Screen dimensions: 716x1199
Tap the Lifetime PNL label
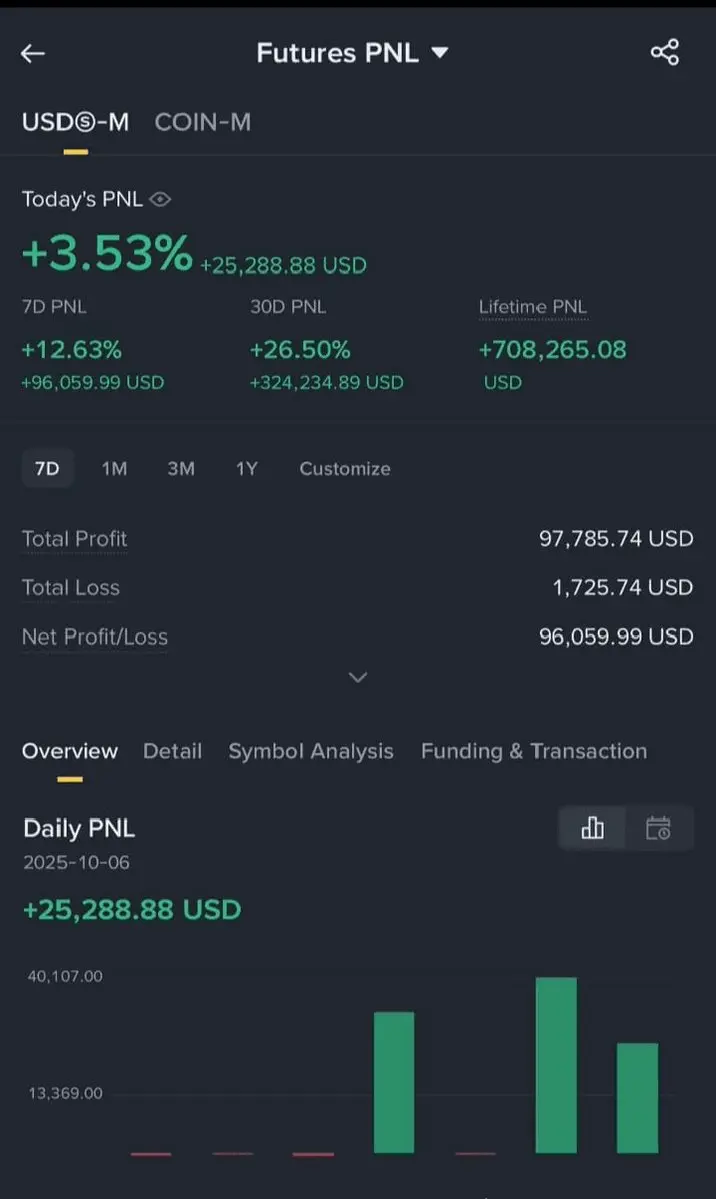pyautogui.click(x=533, y=307)
